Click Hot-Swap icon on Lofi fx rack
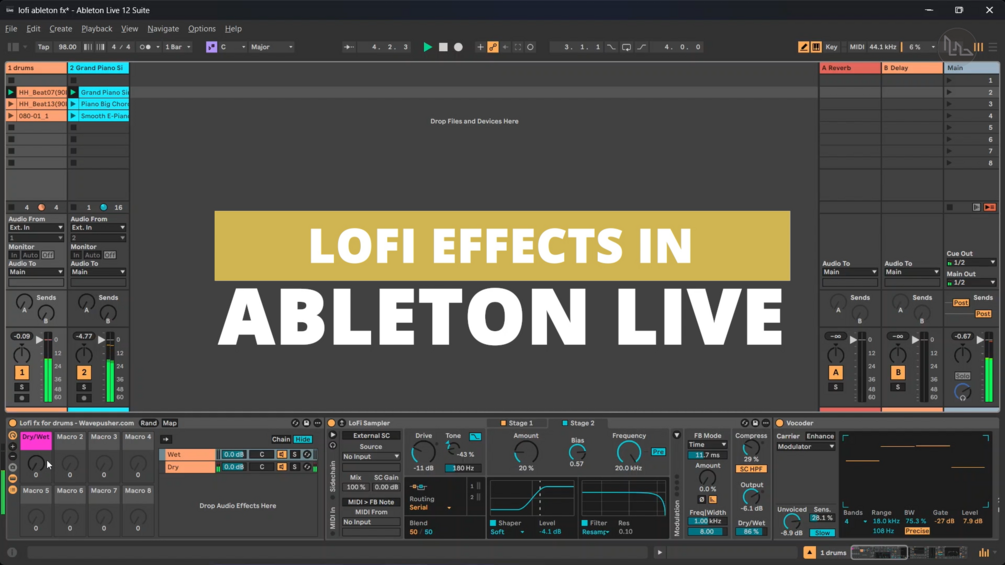Screen dimensions: 1005x565 pyautogui.click(x=295, y=423)
